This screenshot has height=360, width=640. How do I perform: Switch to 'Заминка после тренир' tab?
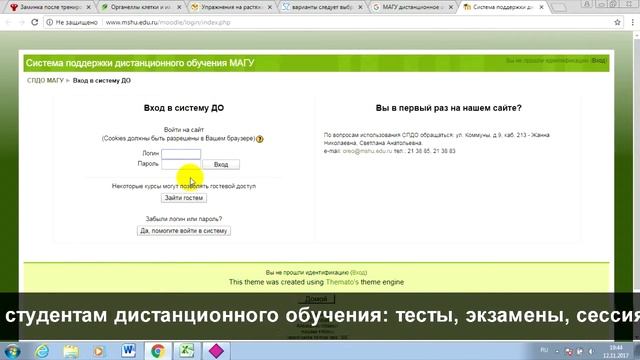pyautogui.click(x=50, y=7)
